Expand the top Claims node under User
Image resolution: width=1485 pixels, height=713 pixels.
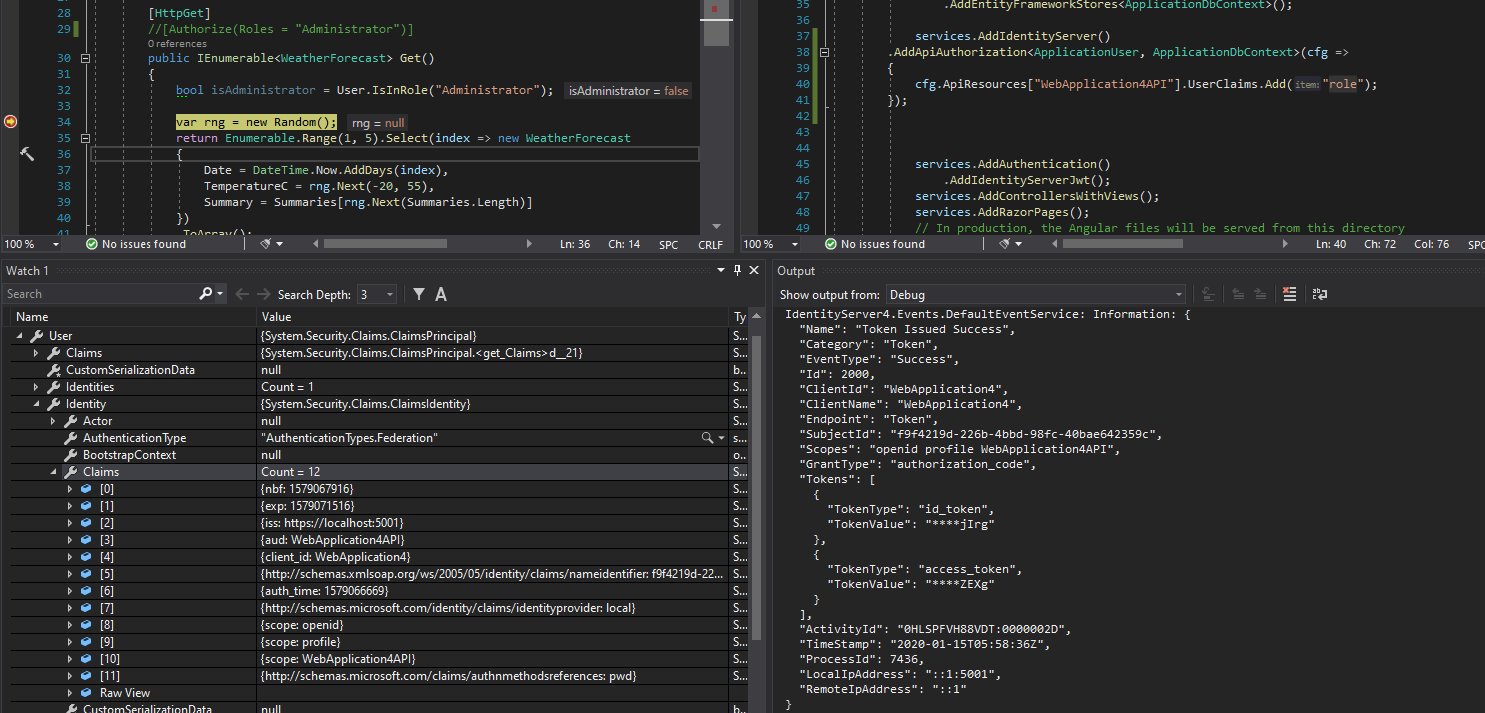pyautogui.click(x=36, y=353)
